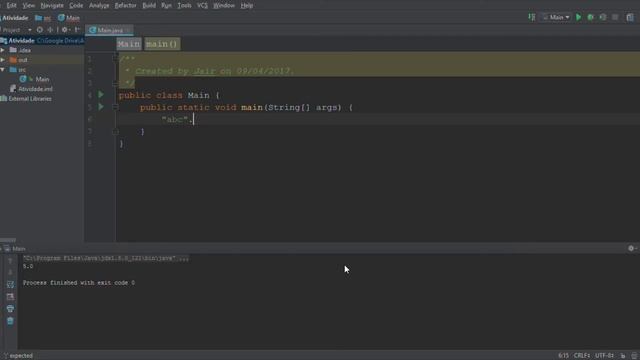Click the Make Project icon near run configuration
Viewport: 640px width, 360px height.
532,17
